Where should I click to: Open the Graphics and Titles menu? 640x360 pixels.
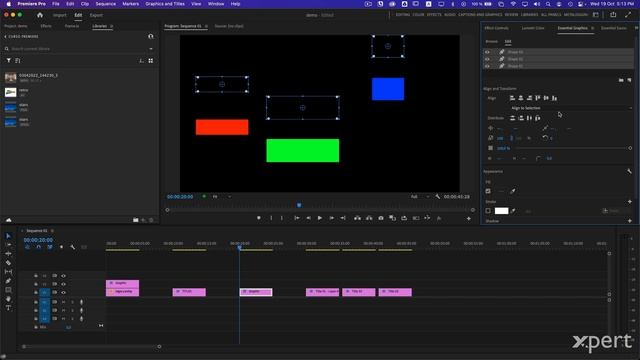pos(165,4)
